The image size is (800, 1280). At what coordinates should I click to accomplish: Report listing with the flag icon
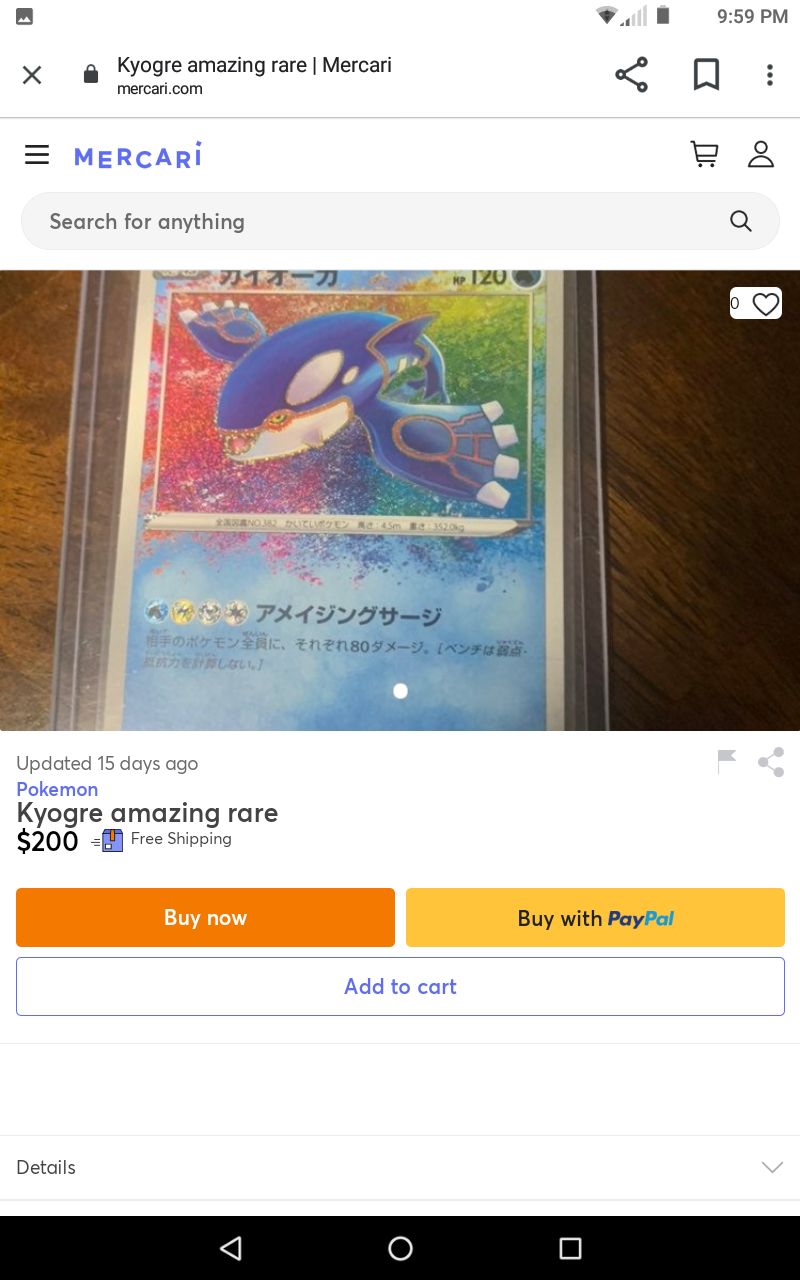(727, 762)
